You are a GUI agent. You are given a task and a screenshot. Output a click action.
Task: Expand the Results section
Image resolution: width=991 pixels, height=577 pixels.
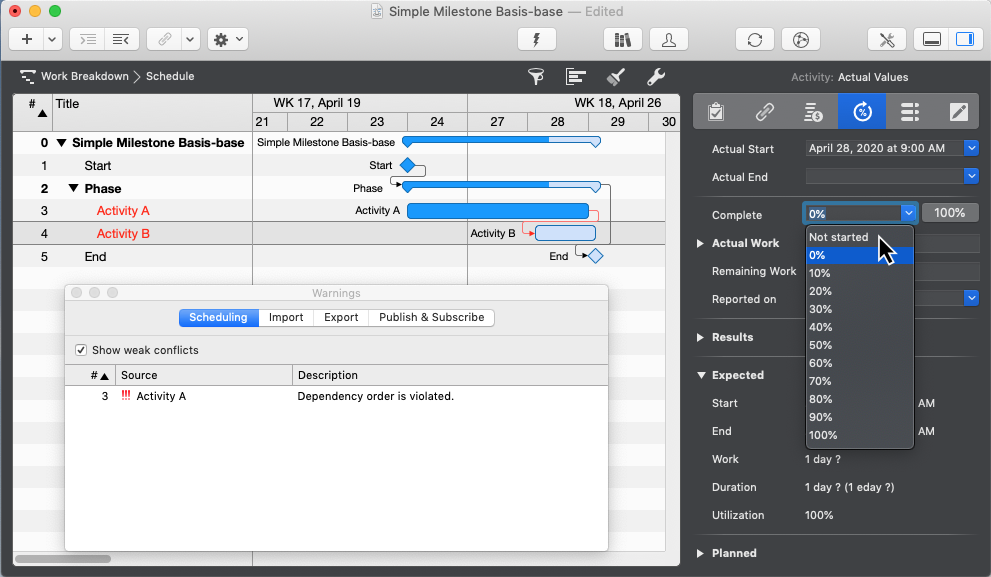tap(700, 338)
